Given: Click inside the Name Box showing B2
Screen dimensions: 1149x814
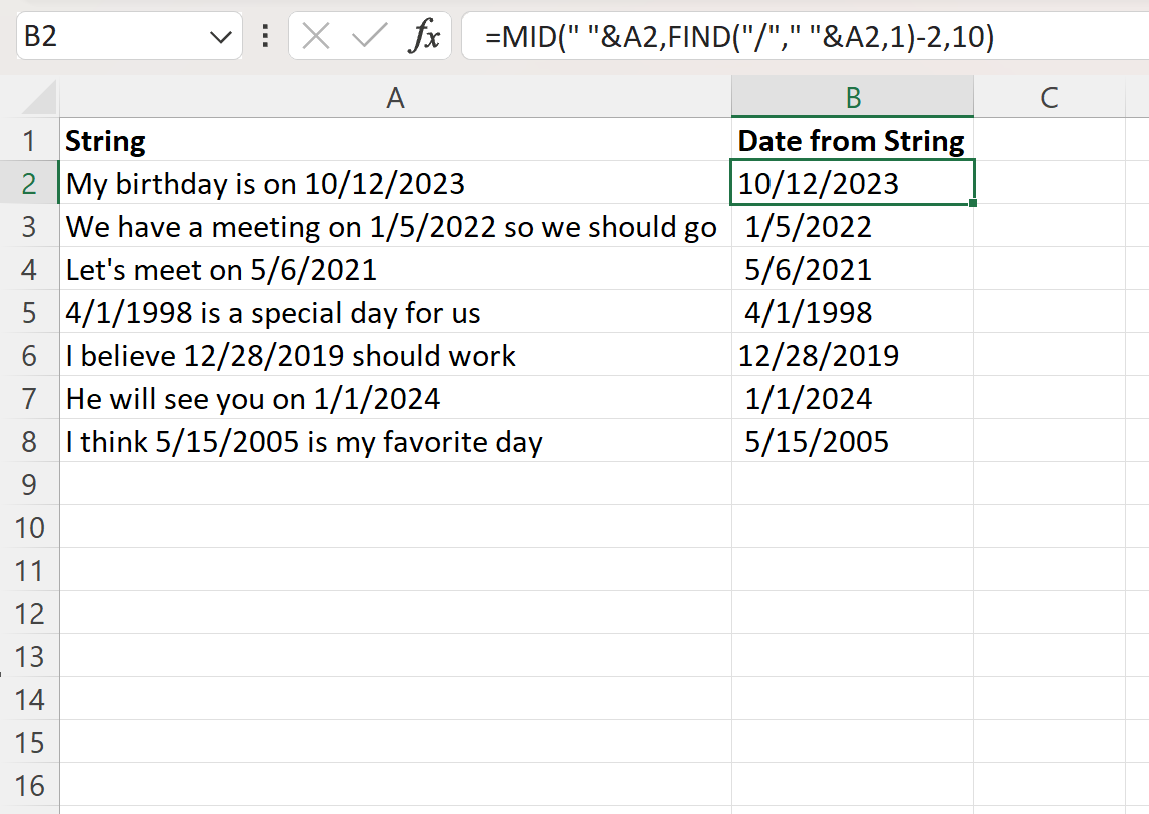Looking at the screenshot, I should [x=110, y=35].
